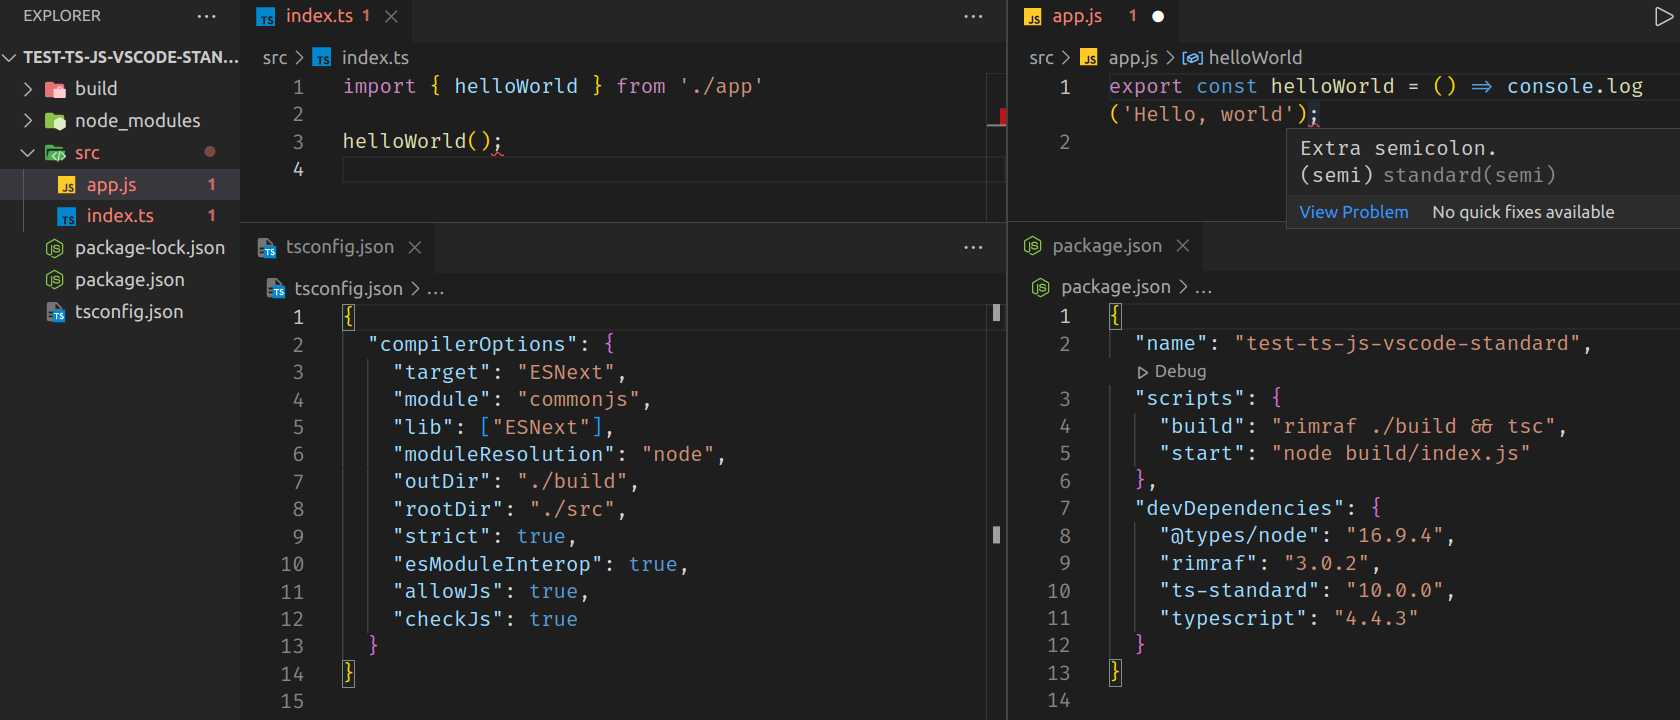
Task: Click the Node icon in package.json breadcrumb
Action: (1040, 287)
